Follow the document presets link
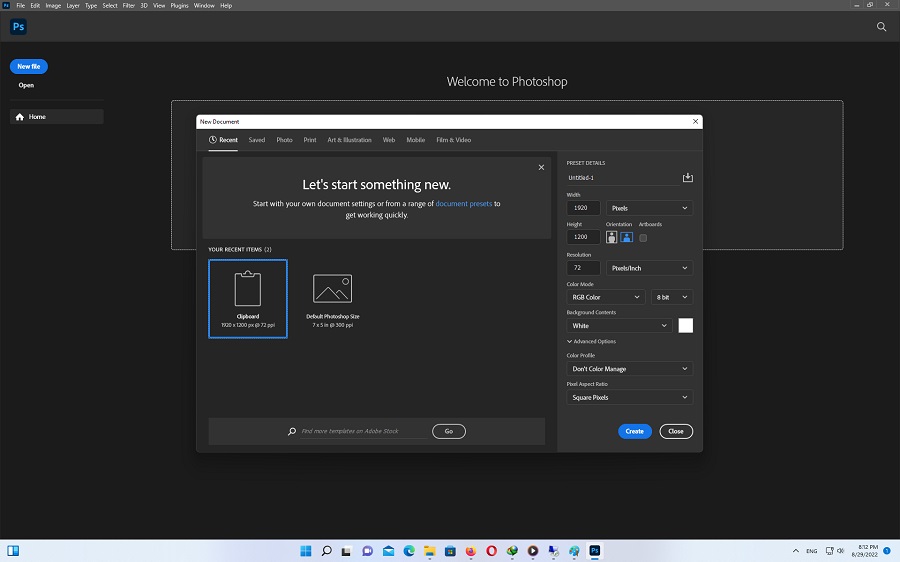 point(463,204)
